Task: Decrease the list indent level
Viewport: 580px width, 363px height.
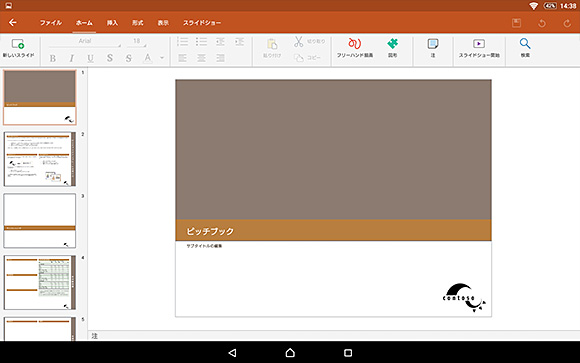Action: [220, 41]
